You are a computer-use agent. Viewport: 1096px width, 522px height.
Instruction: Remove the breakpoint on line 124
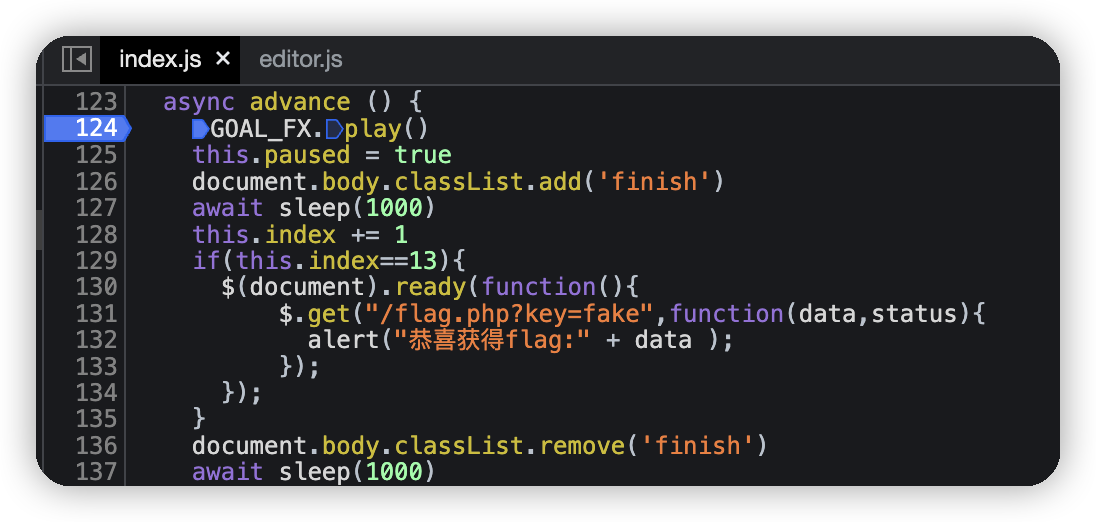(96, 128)
